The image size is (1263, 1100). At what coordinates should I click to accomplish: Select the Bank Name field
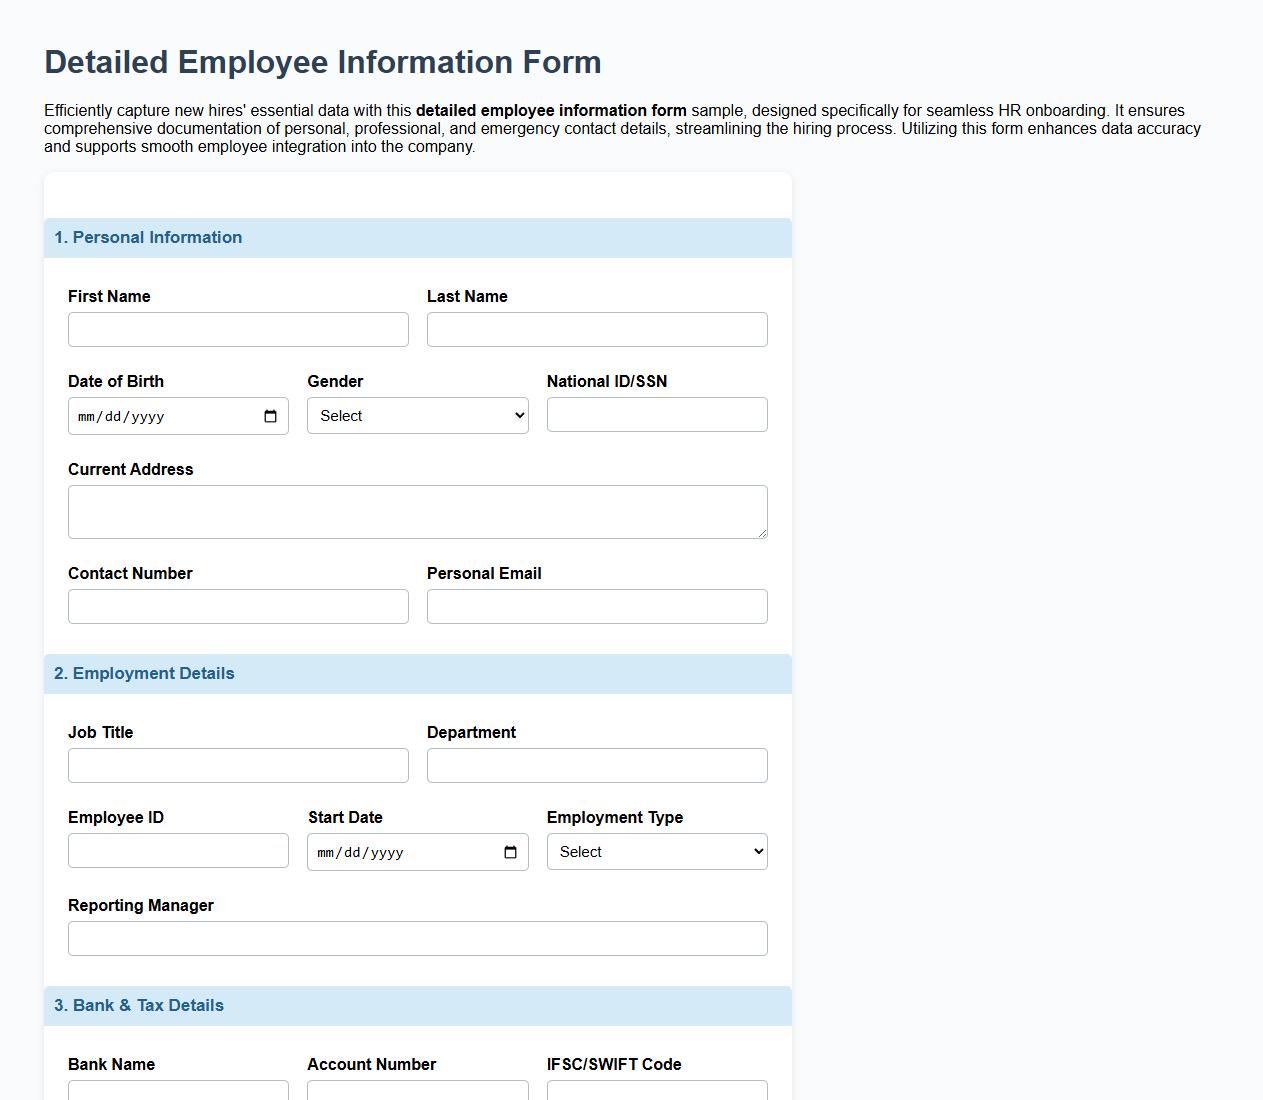[x=178, y=1094]
